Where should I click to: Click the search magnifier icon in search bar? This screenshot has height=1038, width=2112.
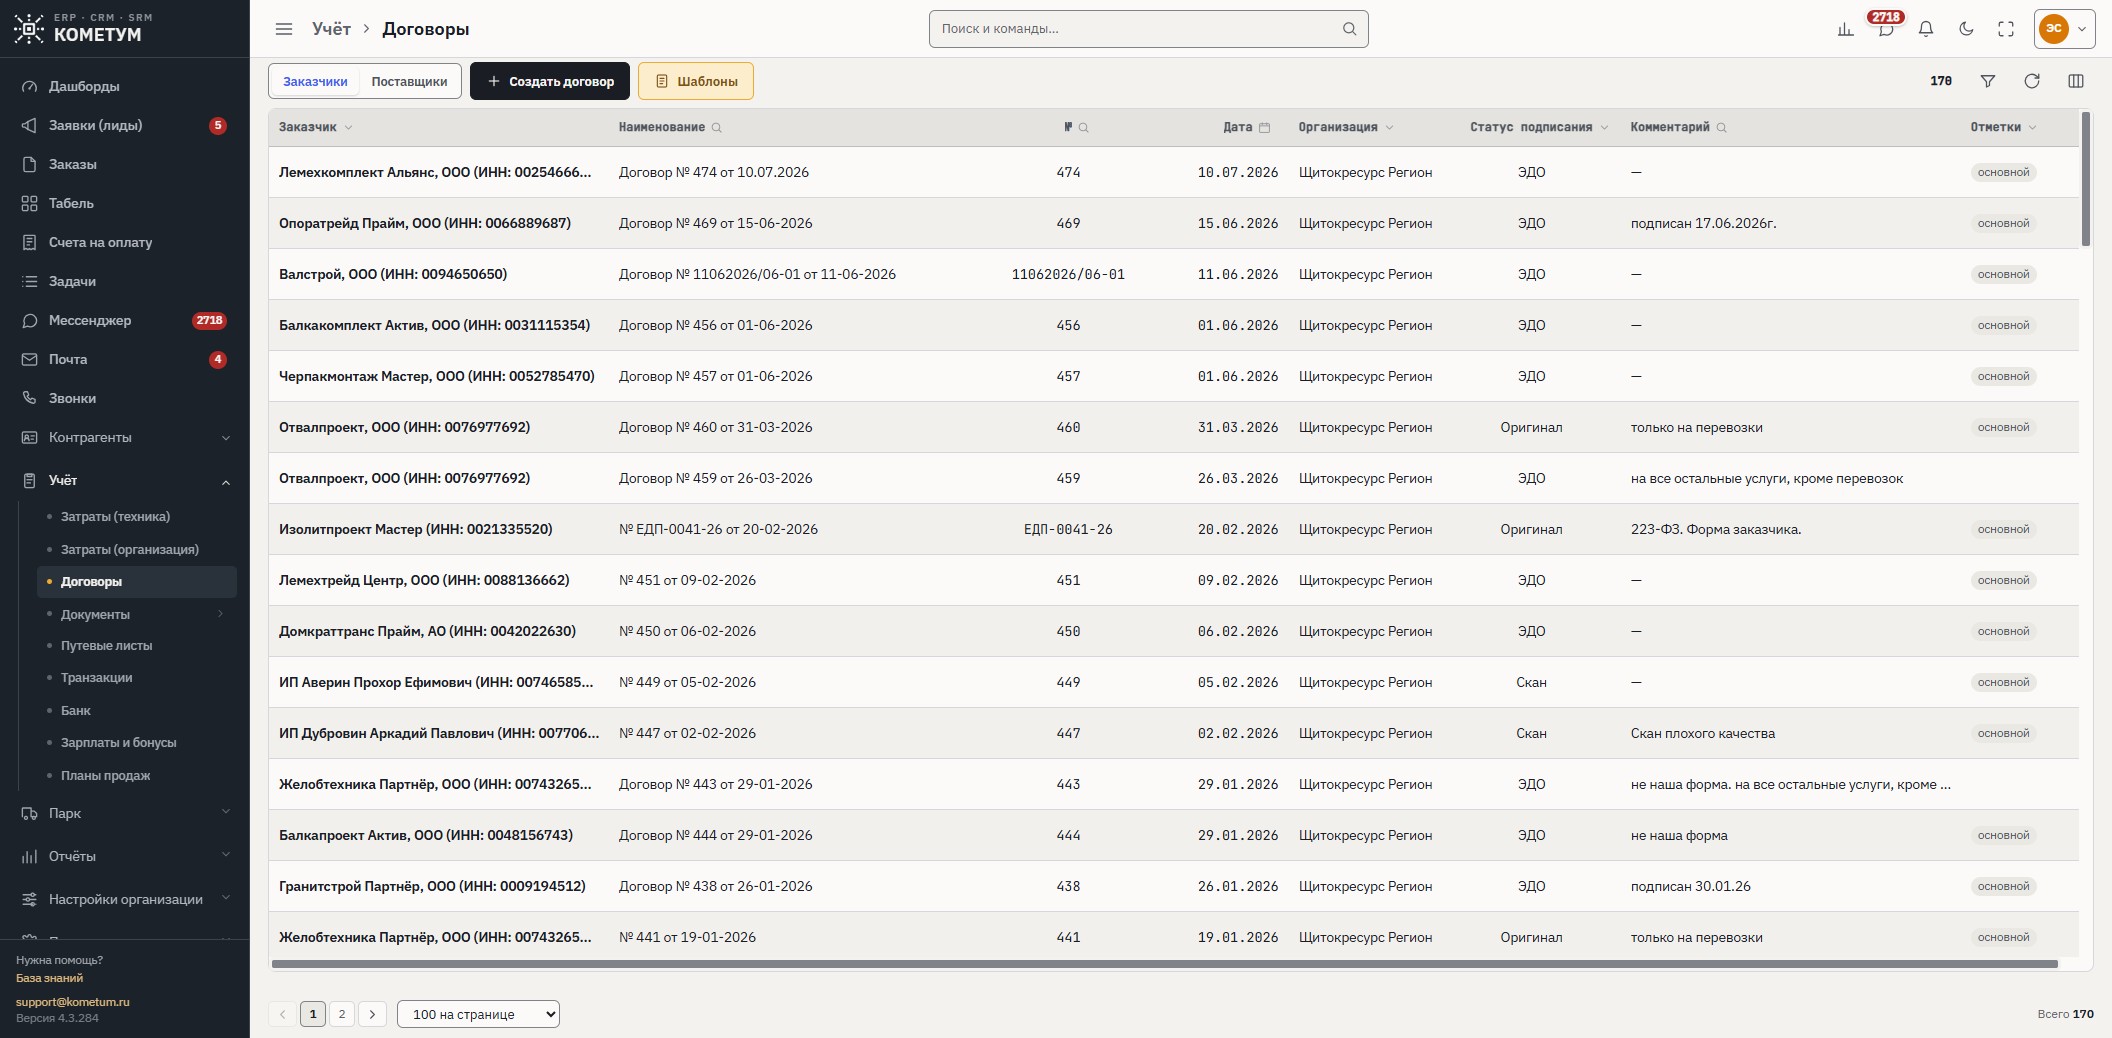[x=1349, y=29]
